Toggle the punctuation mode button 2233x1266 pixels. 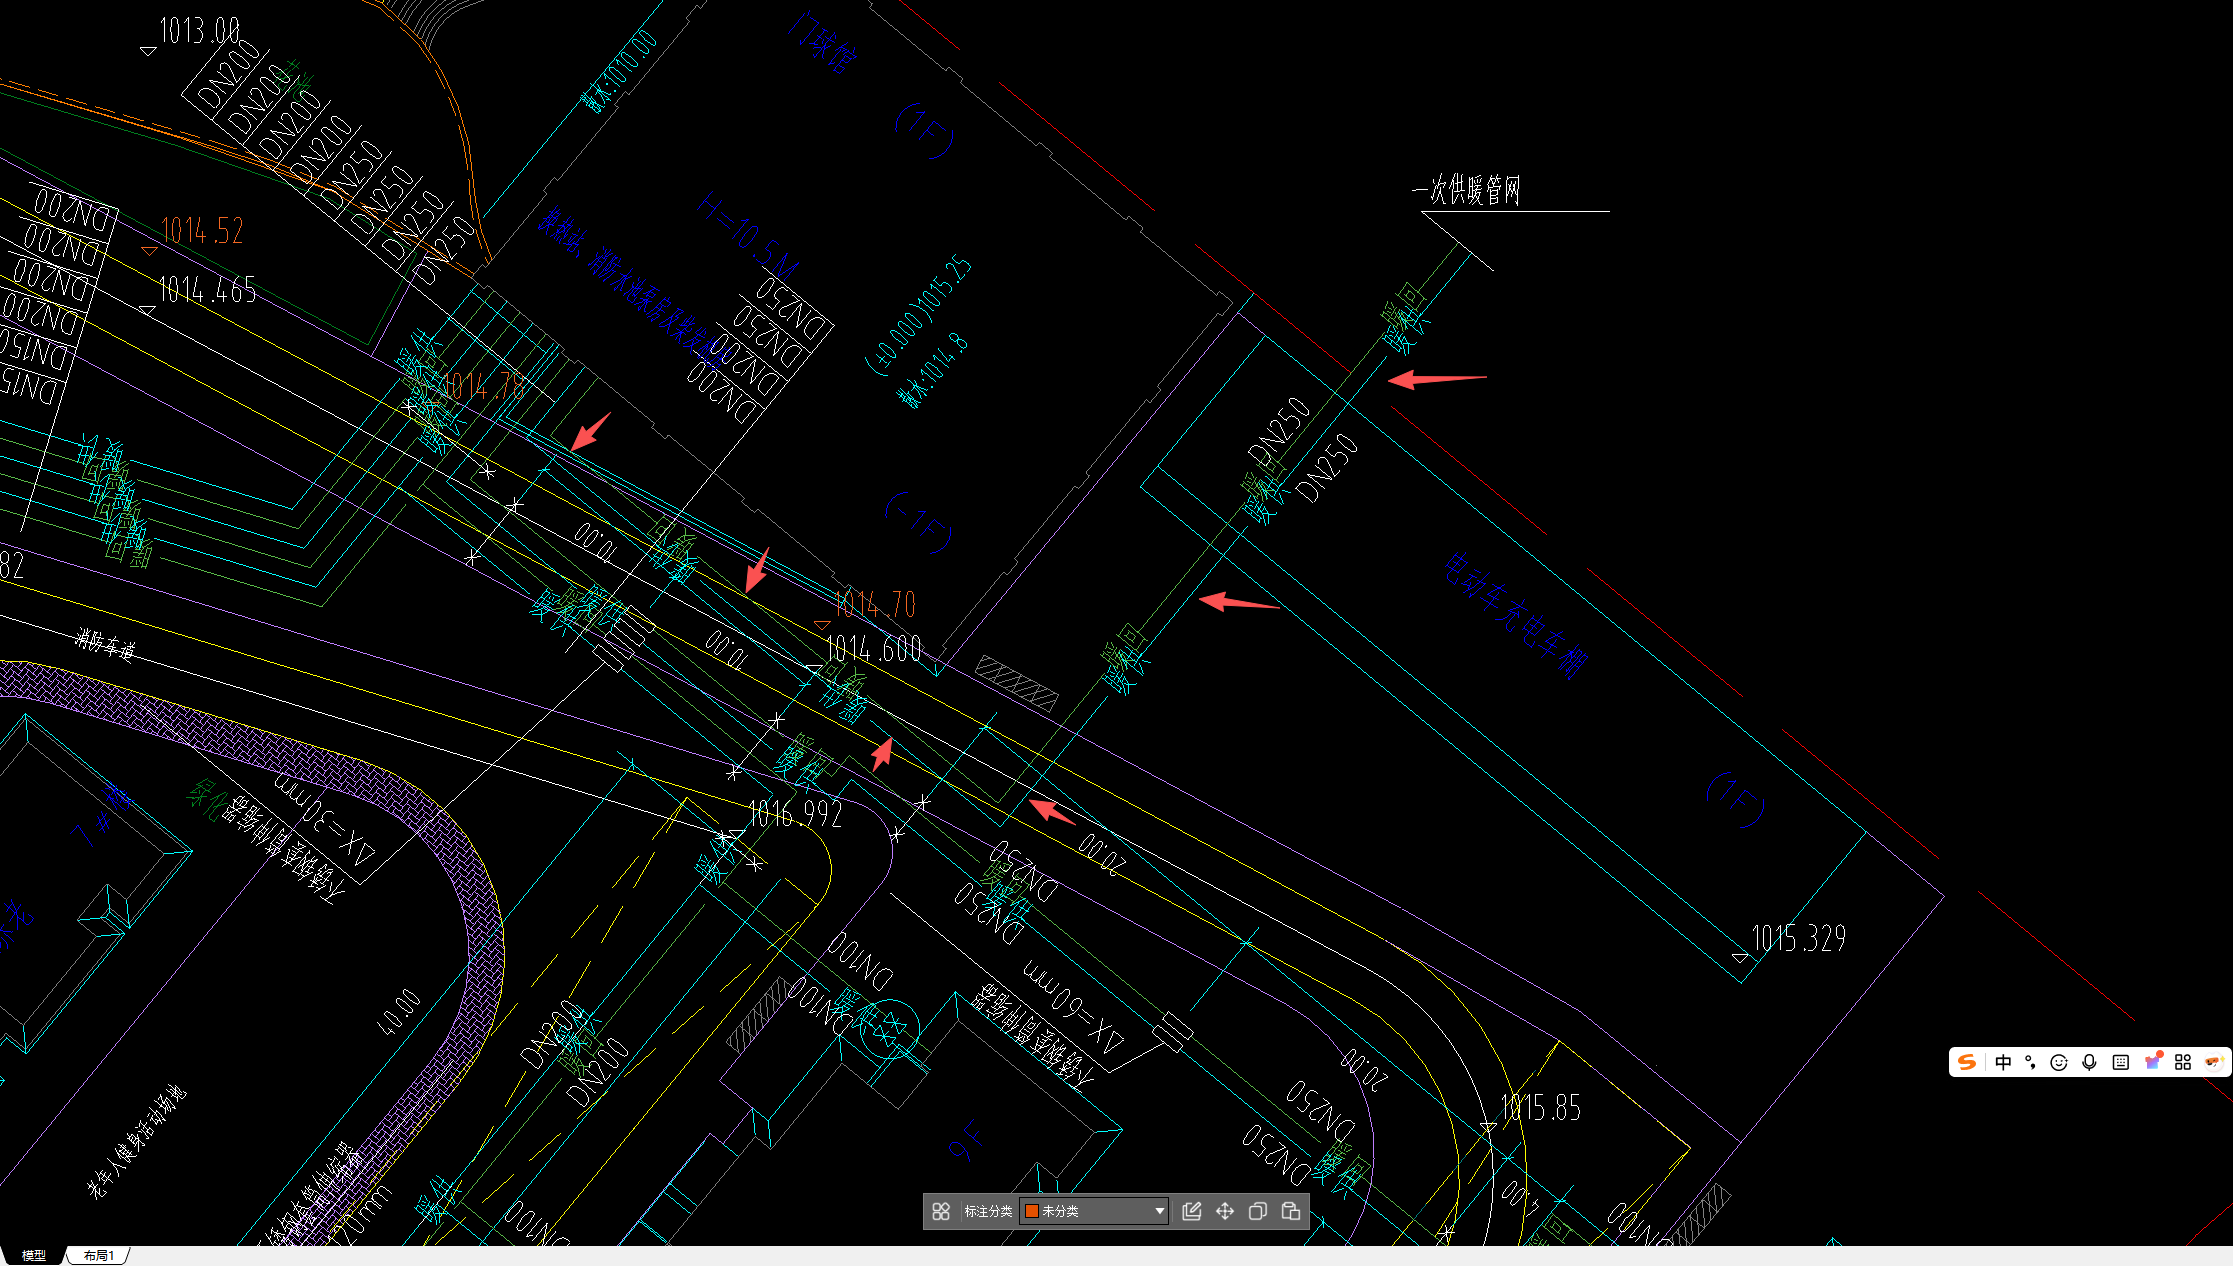click(x=2030, y=1062)
